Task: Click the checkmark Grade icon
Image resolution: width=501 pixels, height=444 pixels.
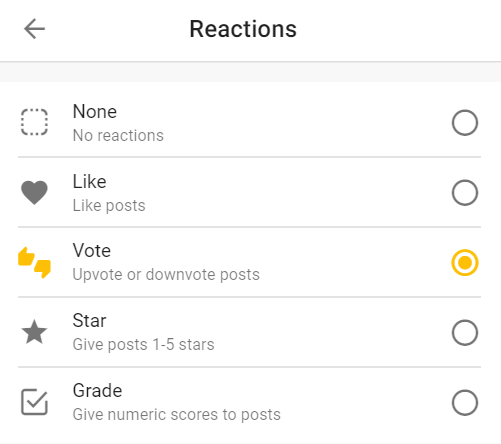Action: point(34,402)
